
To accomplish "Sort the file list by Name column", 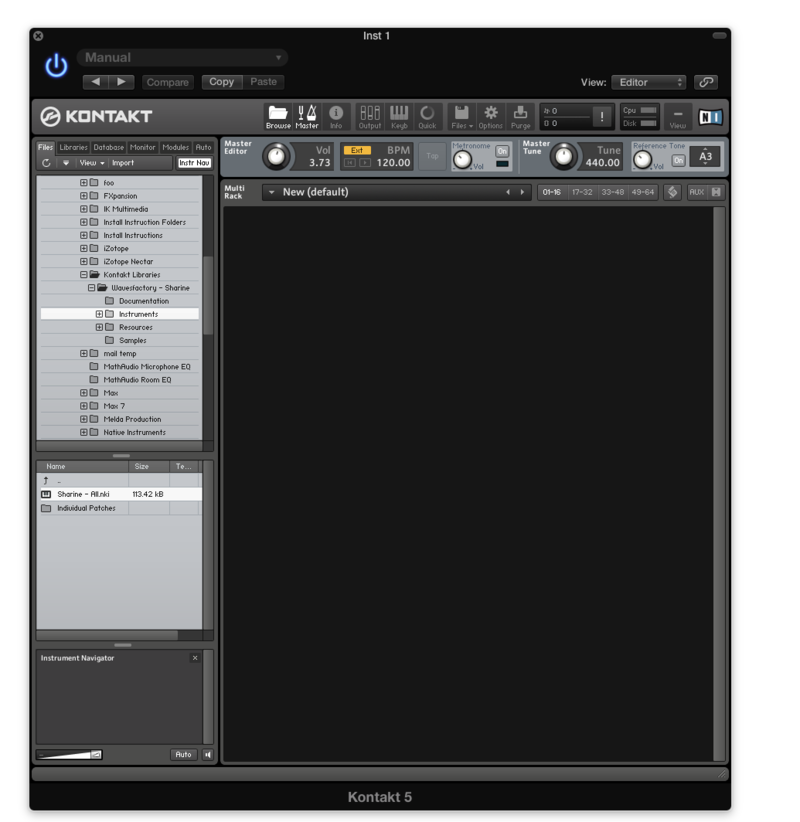I will point(83,466).
